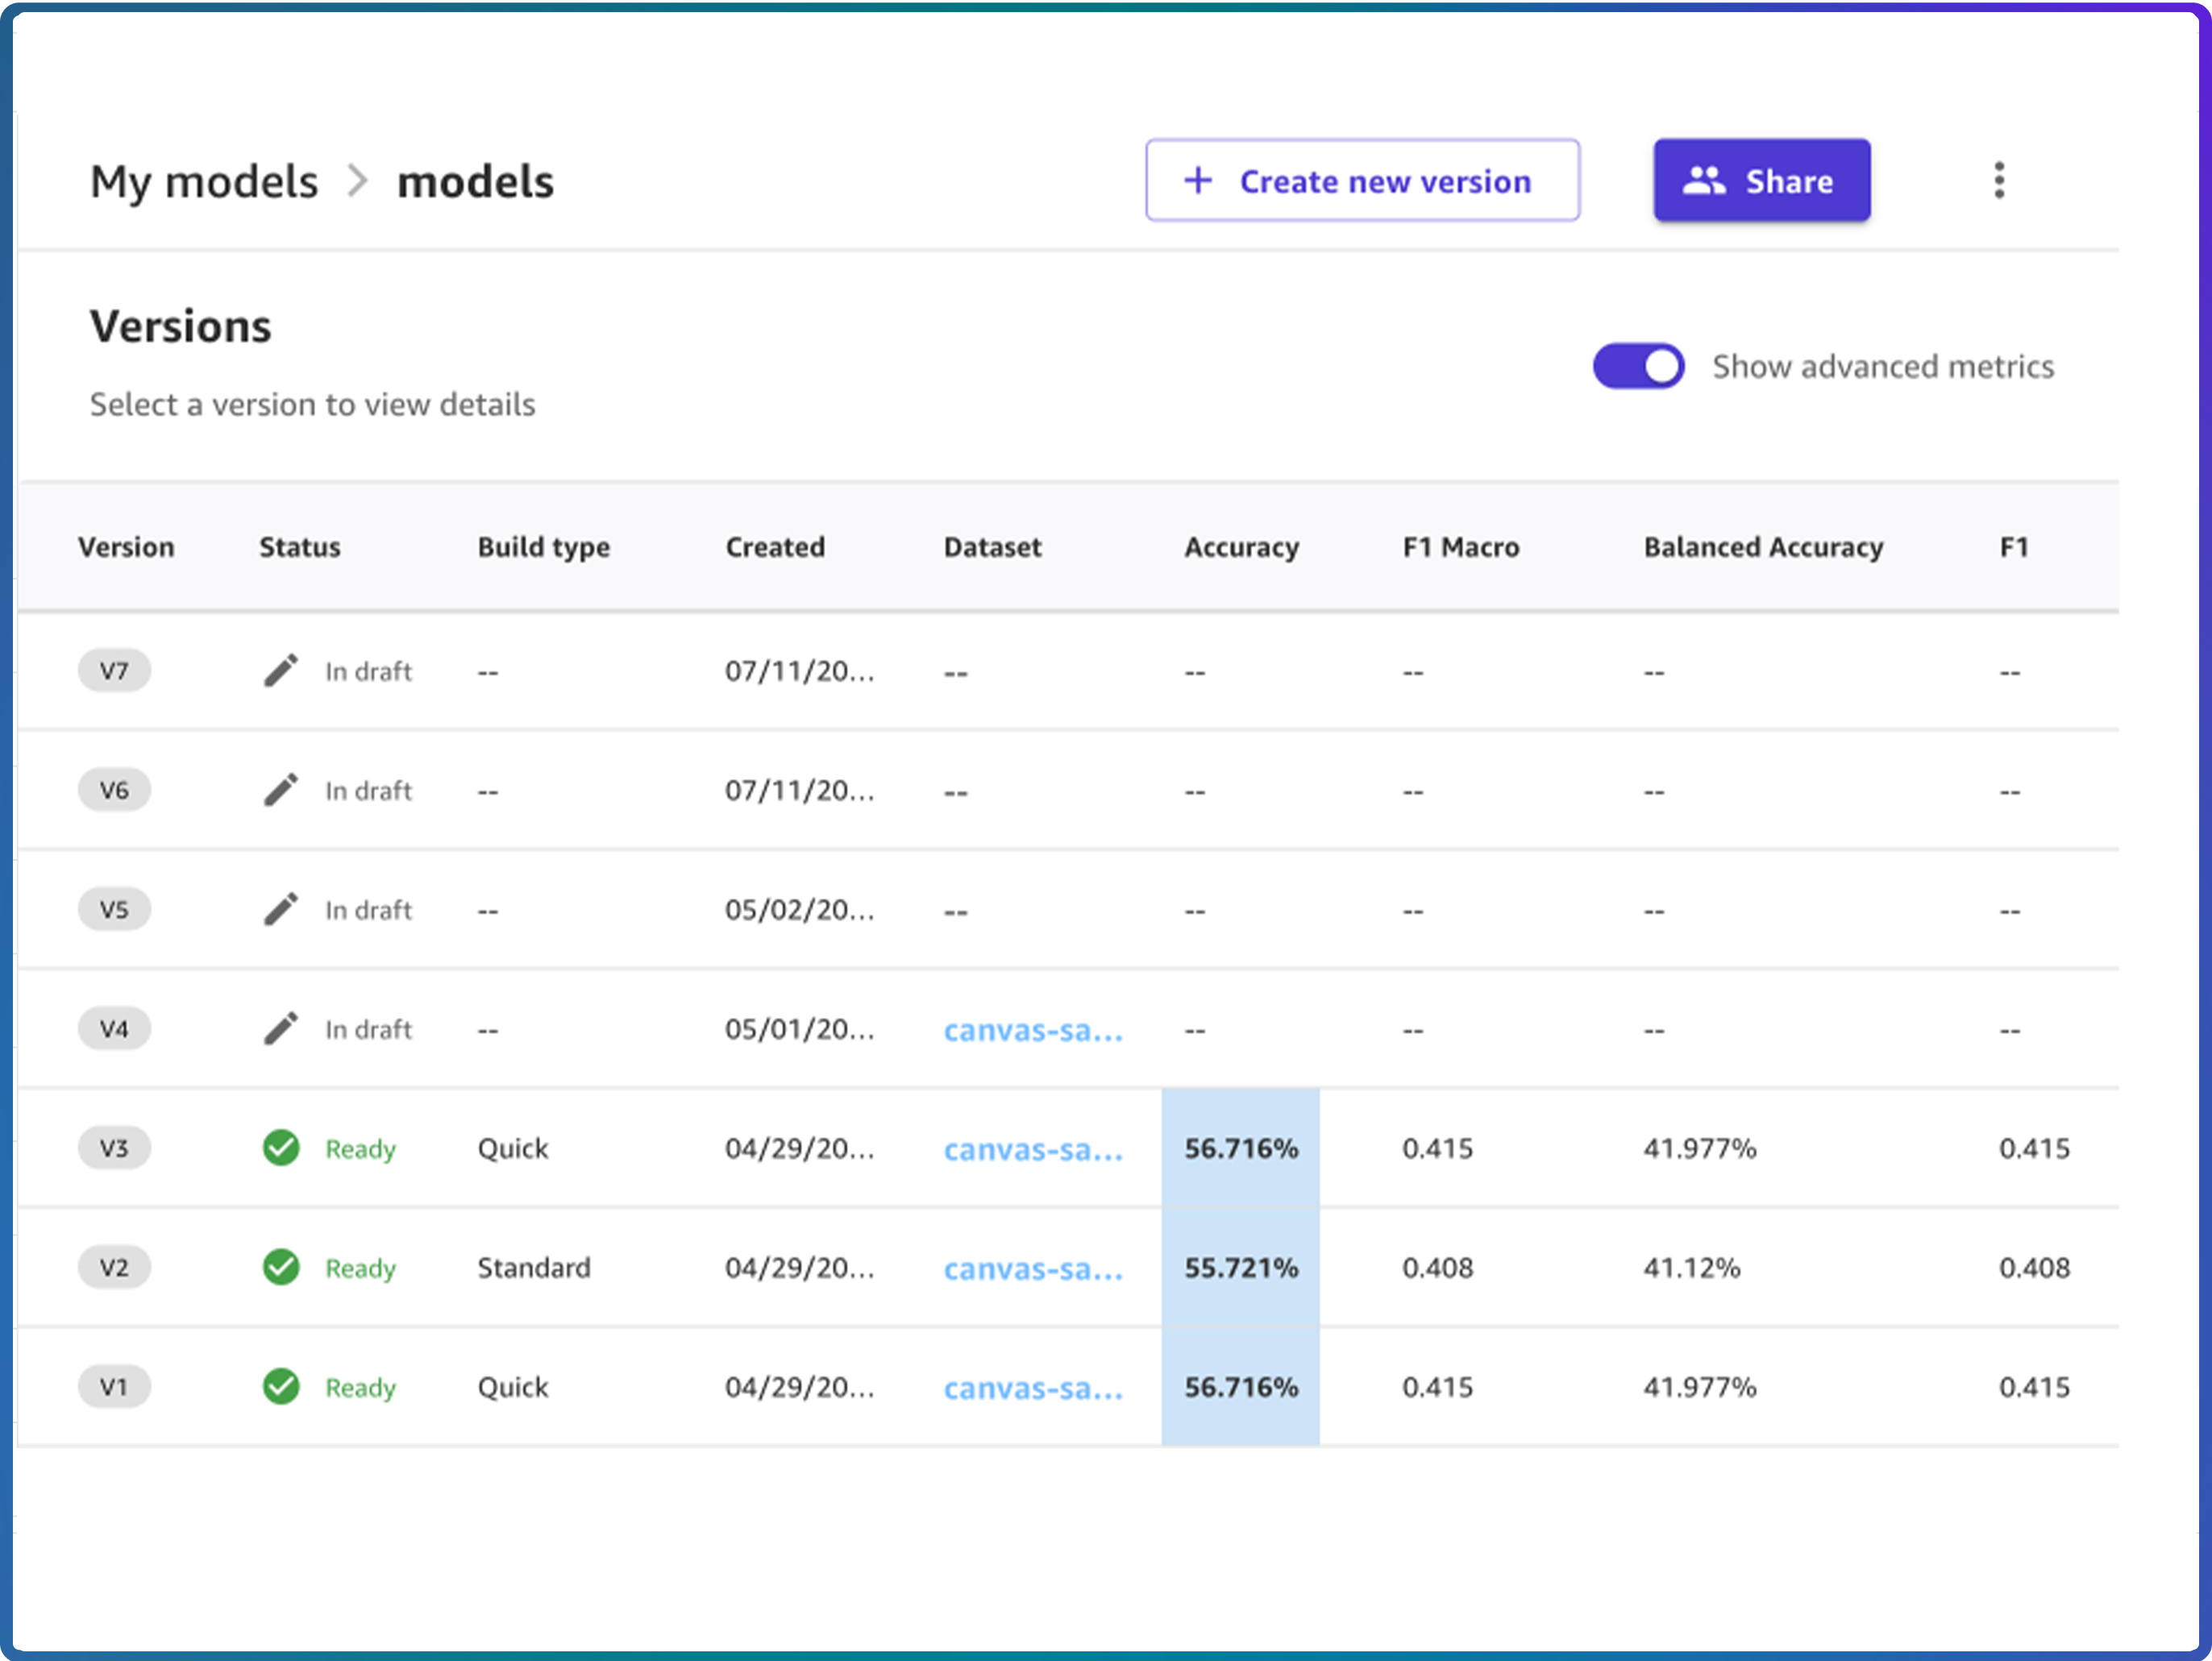Screen dimensions: 2212x1661
Task: Click green Ready checkmark icon for V2
Action: [x=281, y=1267]
